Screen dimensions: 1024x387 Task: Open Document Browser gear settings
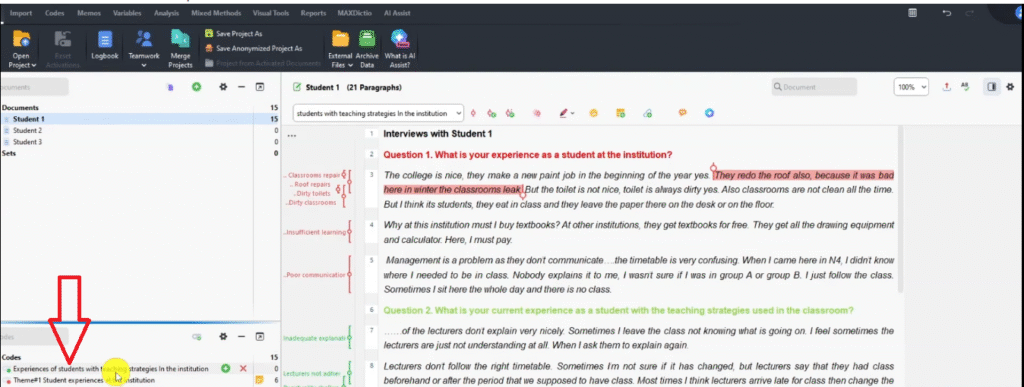tap(1010, 87)
